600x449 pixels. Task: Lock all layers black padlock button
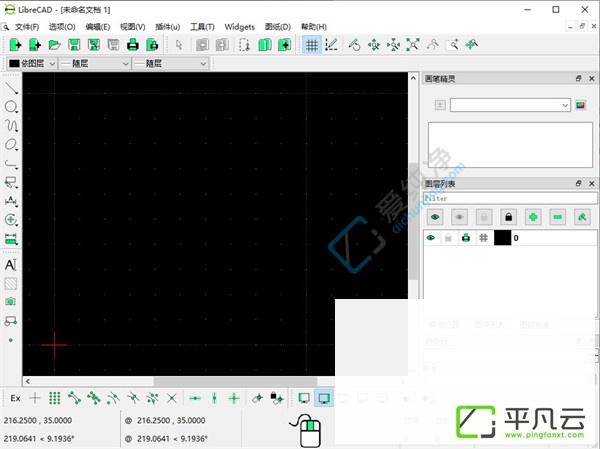pos(509,217)
